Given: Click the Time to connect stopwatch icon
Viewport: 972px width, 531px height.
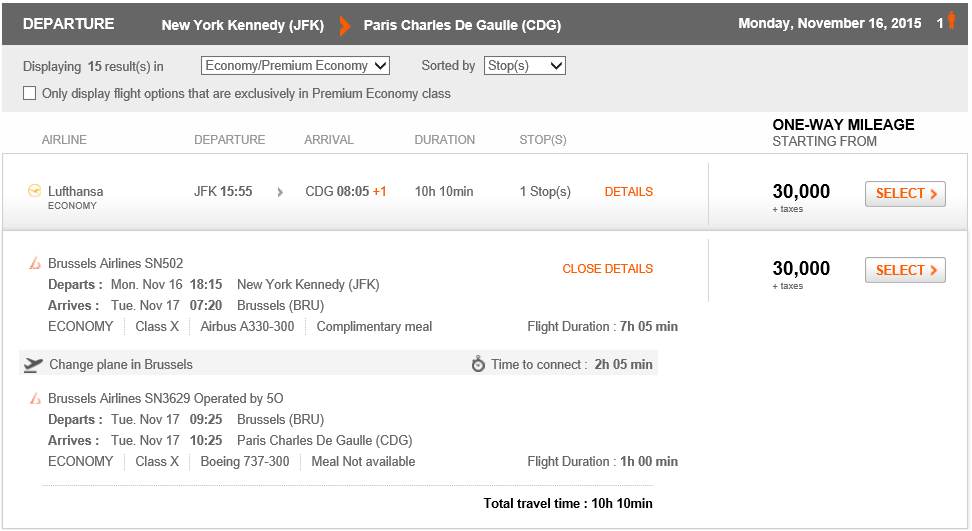Looking at the screenshot, I should click(x=478, y=364).
